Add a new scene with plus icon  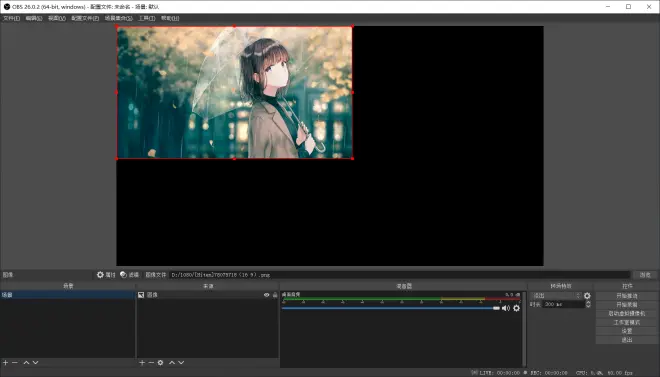pyautogui.click(x=5, y=362)
